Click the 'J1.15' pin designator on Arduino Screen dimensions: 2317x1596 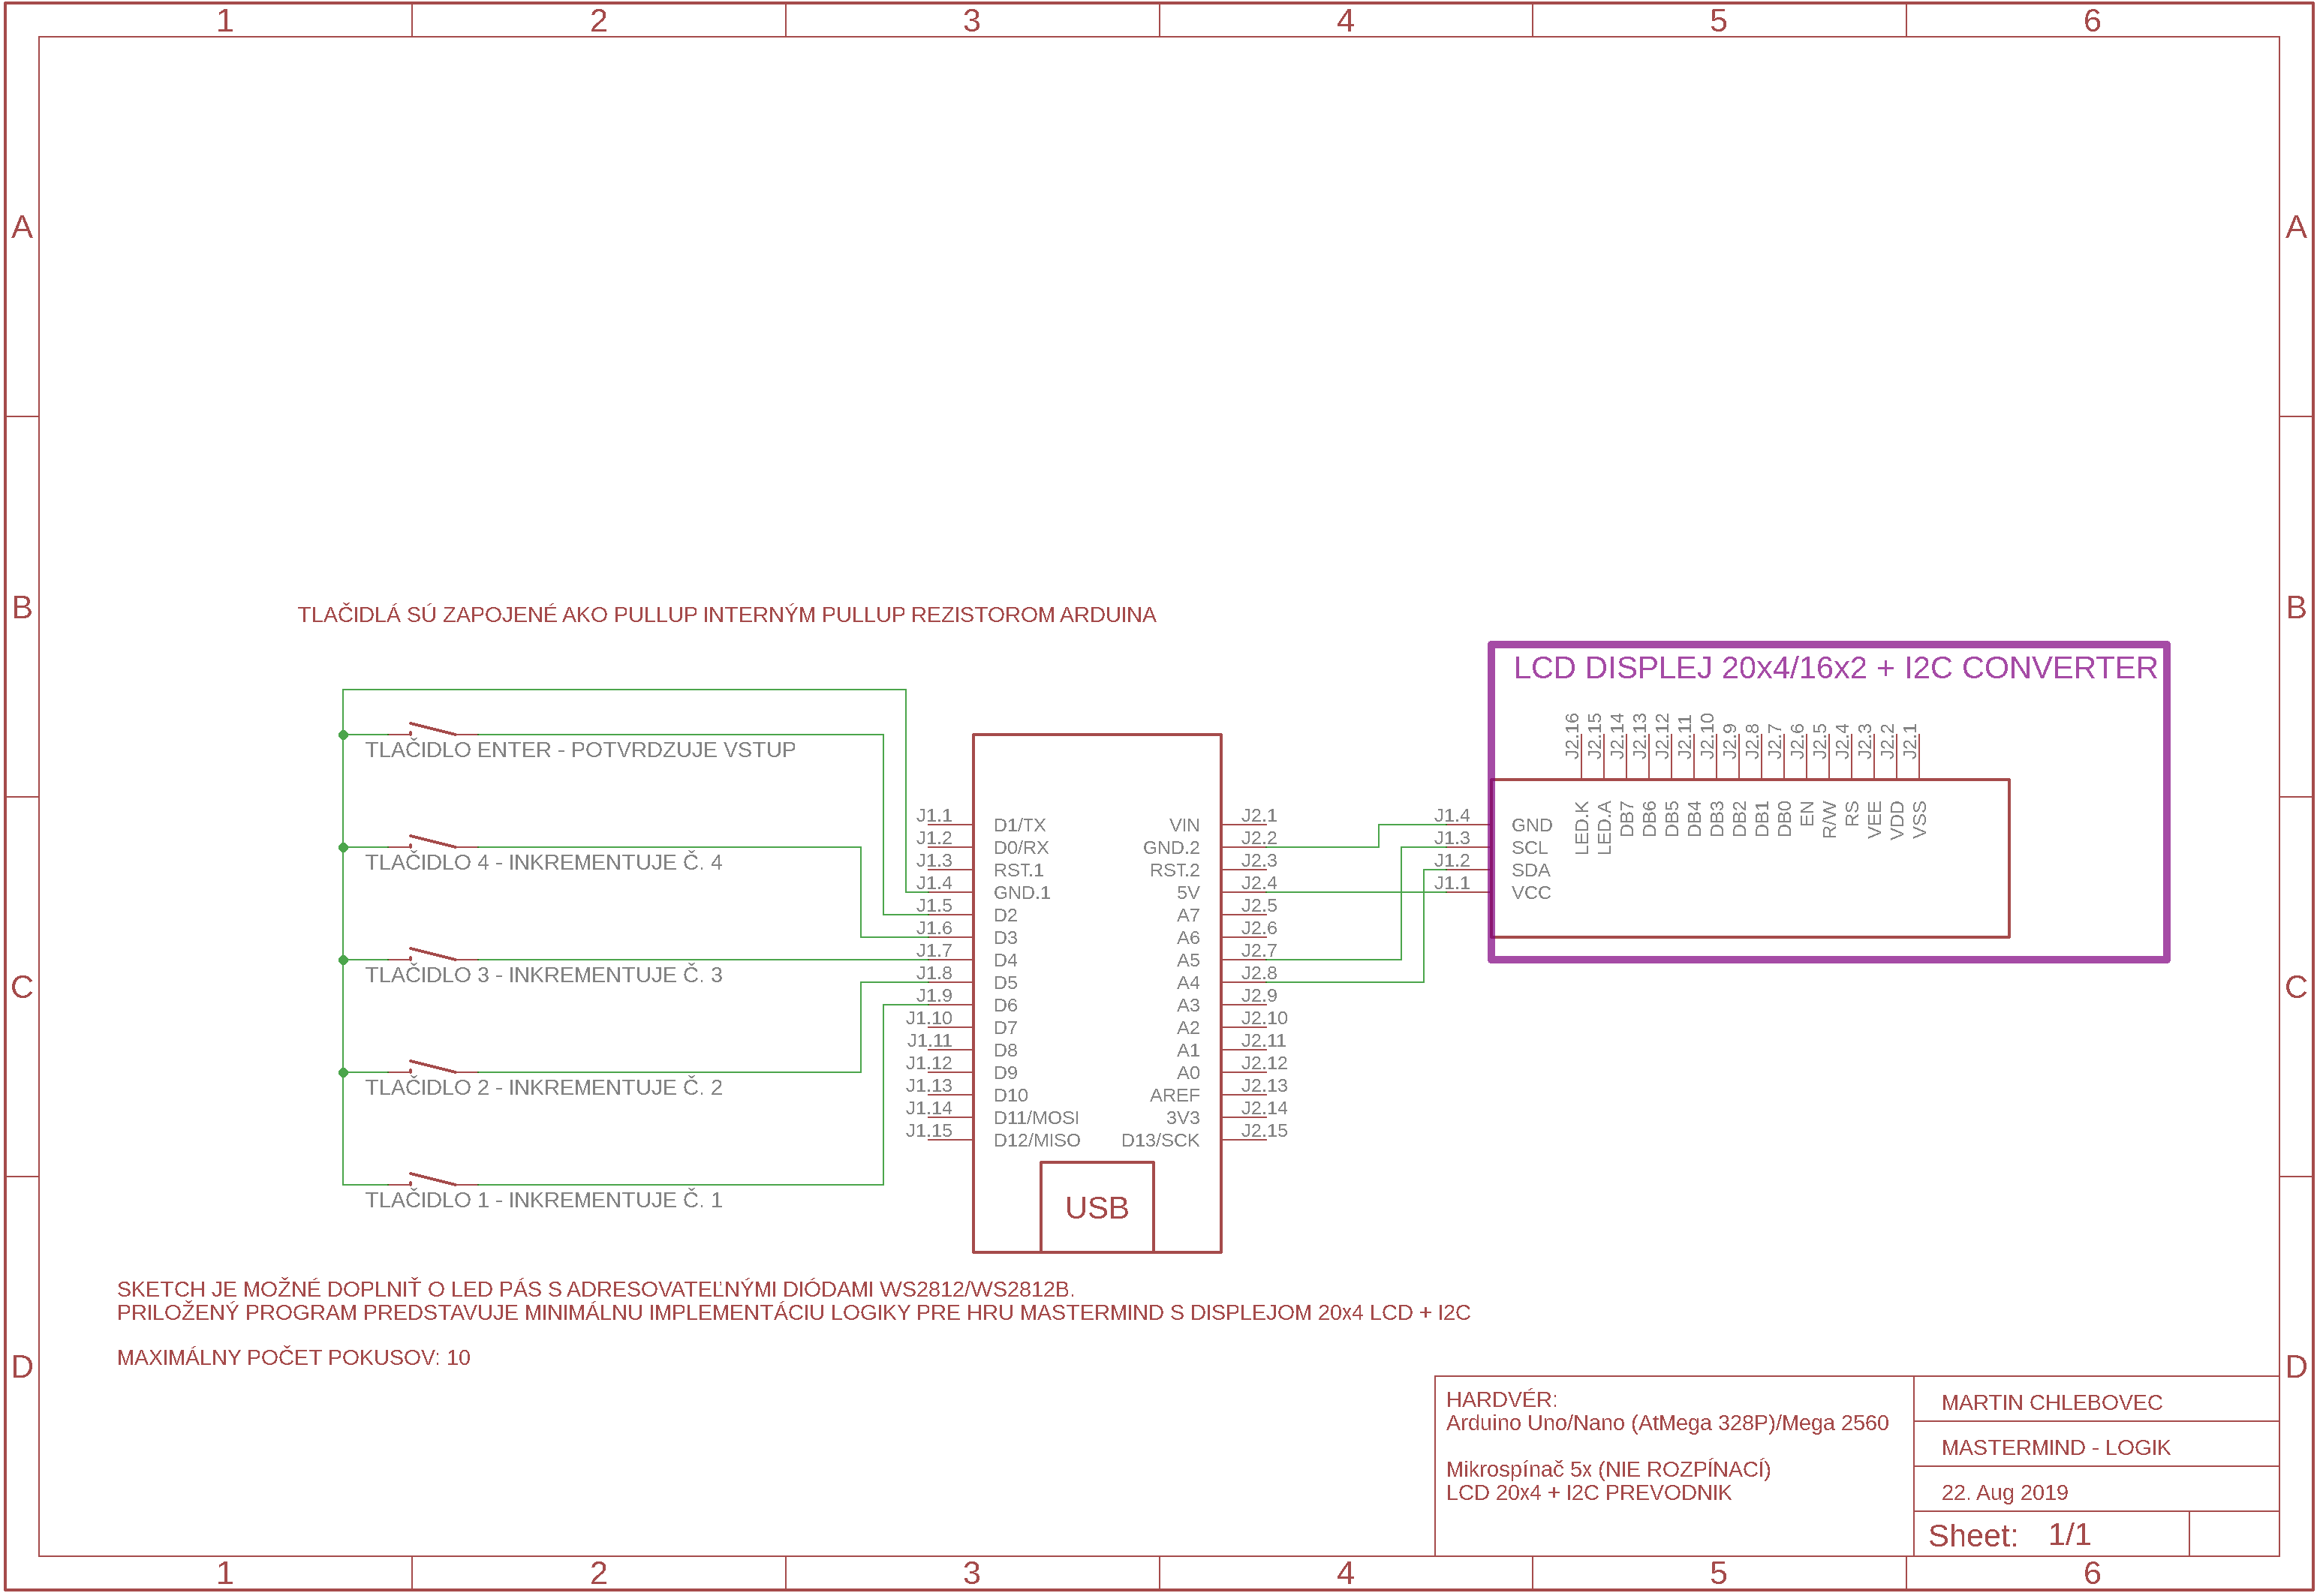(x=928, y=1130)
